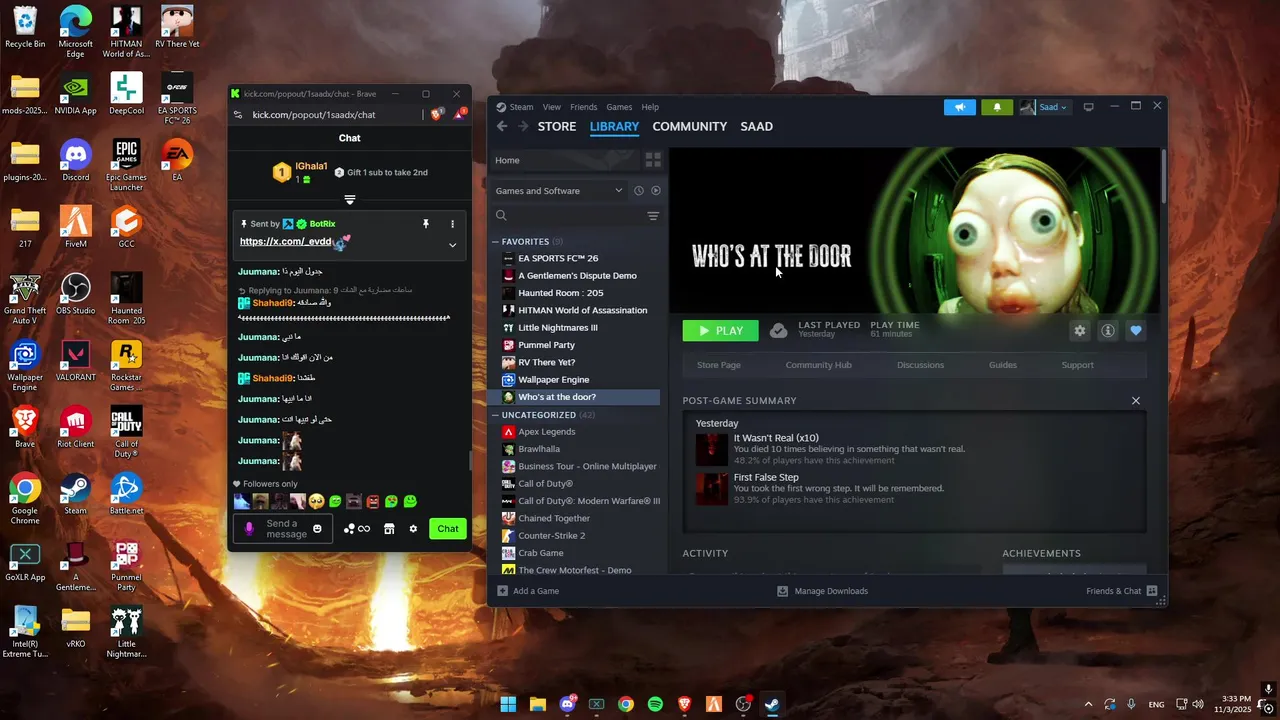Go back with Steam's back arrow
The width and height of the screenshot is (1280, 720).
(502, 126)
